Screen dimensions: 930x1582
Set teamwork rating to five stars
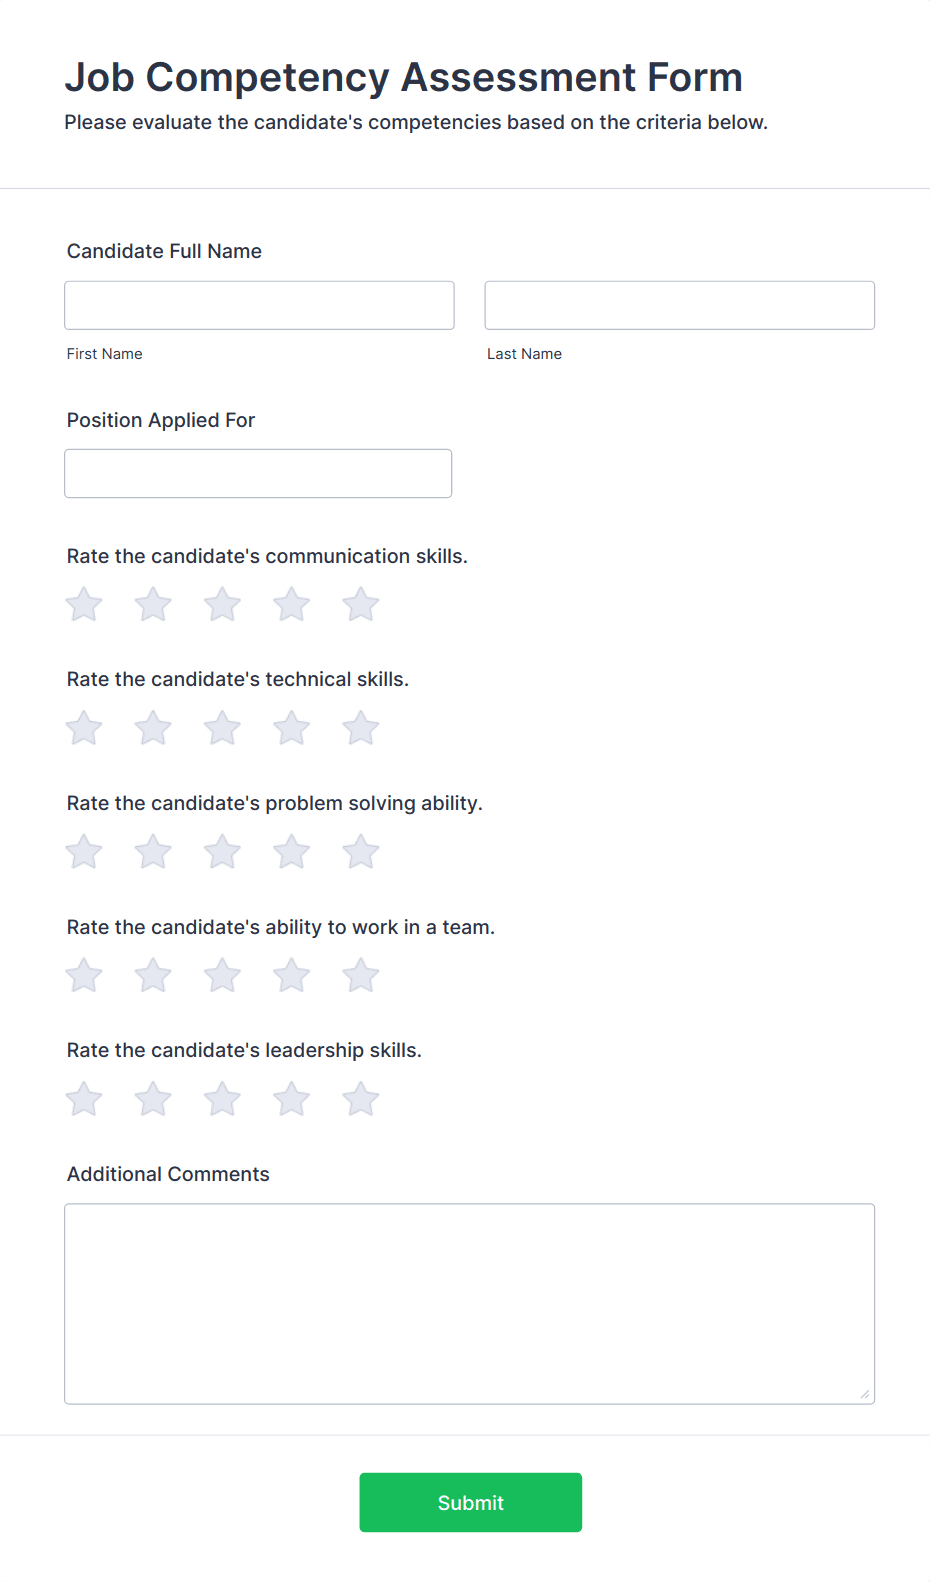coord(361,976)
